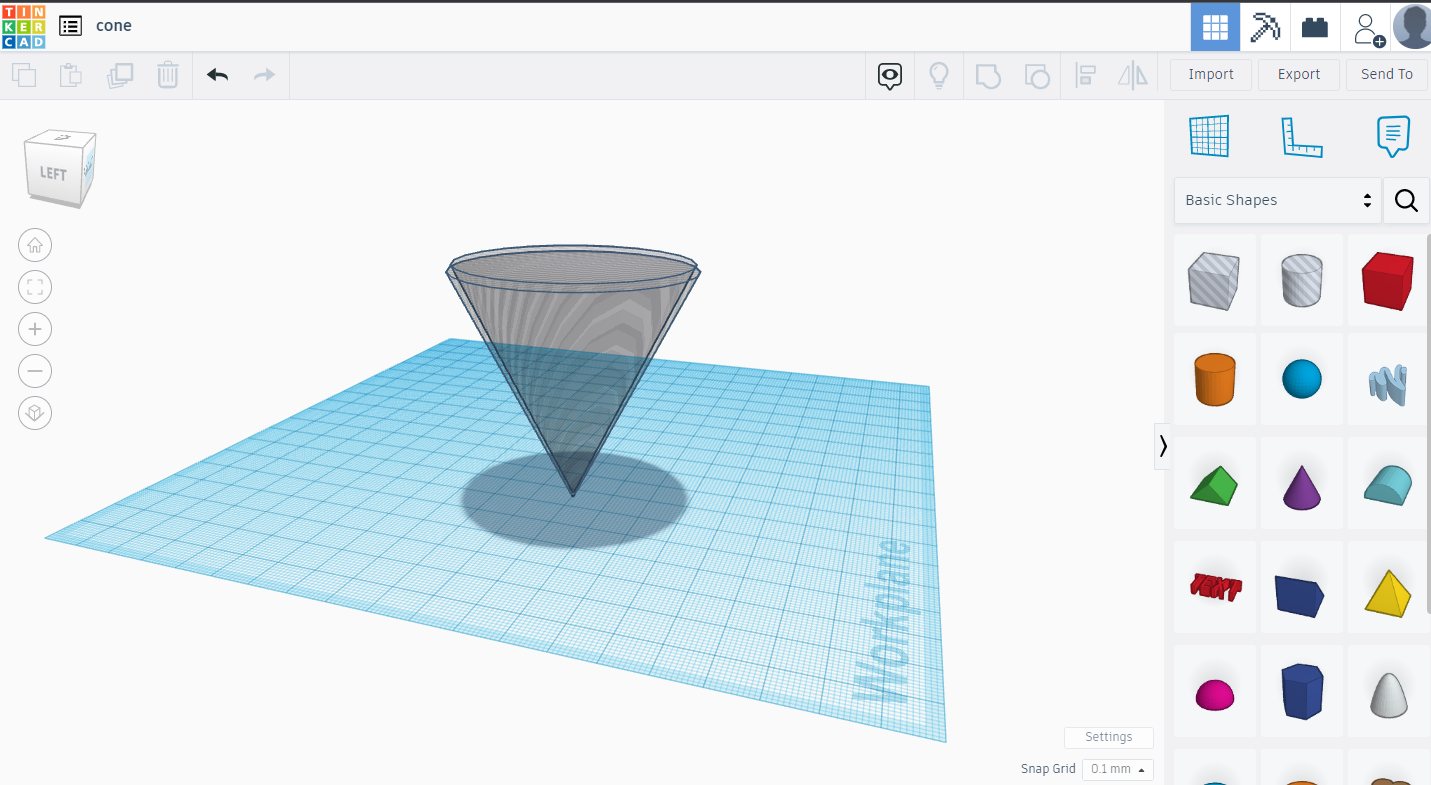The height and width of the screenshot is (785, 1431).
Task: Click the Import button
Action: point(1211,74)
